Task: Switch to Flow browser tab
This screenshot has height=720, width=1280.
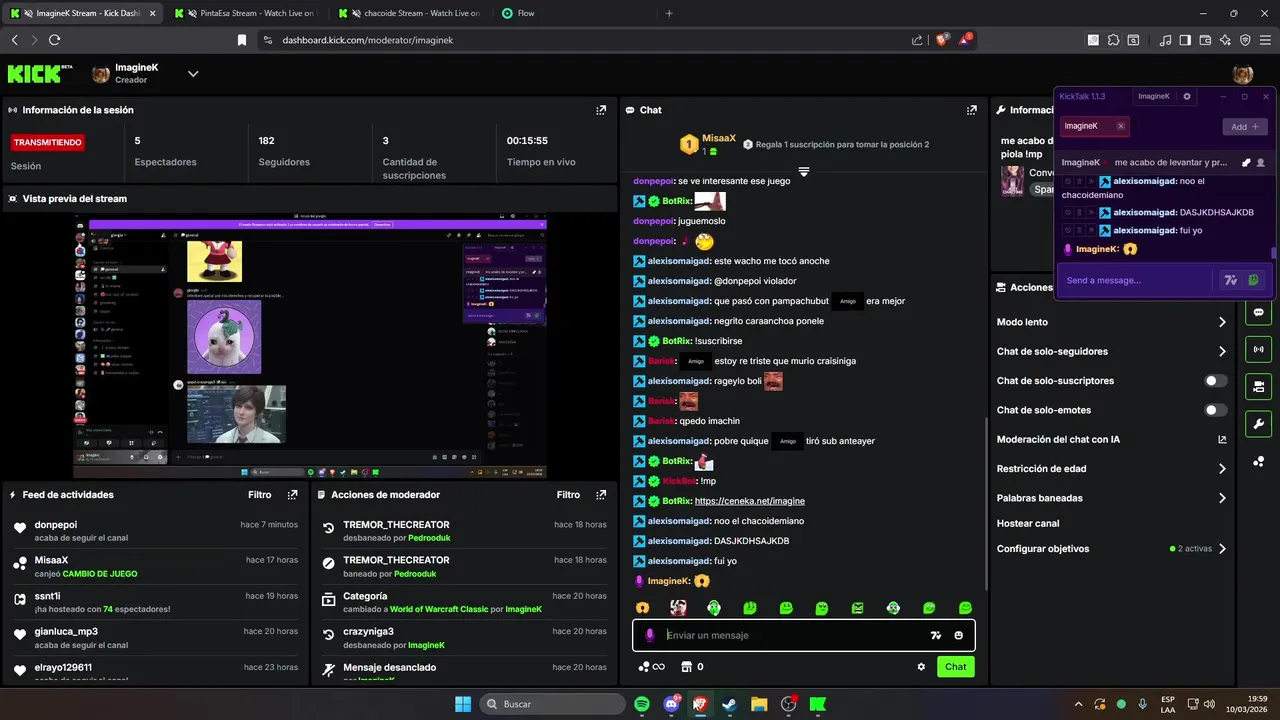Action: (x=575, y=13)
